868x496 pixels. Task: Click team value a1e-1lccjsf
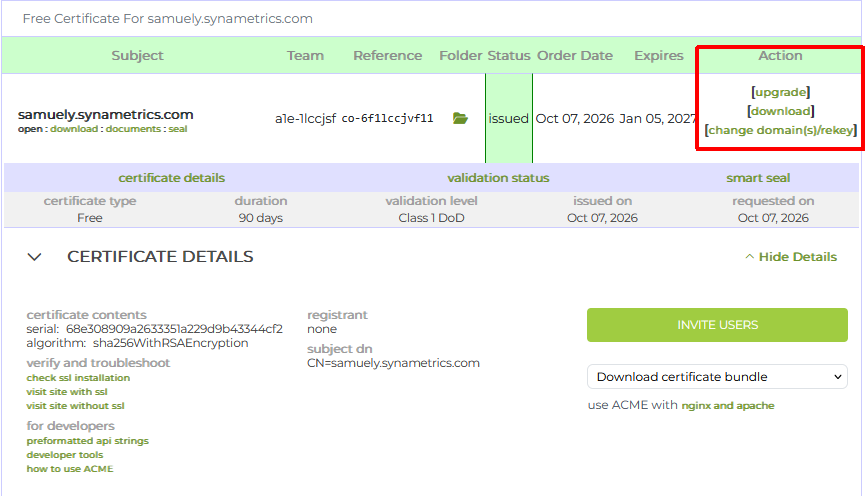pyautogui.click(x=305, y=118)
